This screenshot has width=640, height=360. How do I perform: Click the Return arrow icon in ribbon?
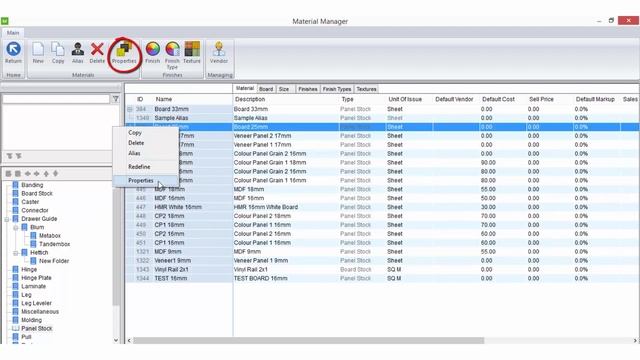tap(13, 49)
